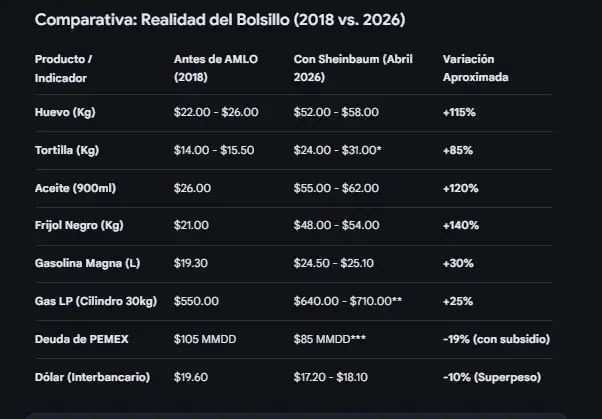Click the 'Huevo (Kg)' row label
The width and height of the screenshot is (602, 419).
[x=65, y=112]
